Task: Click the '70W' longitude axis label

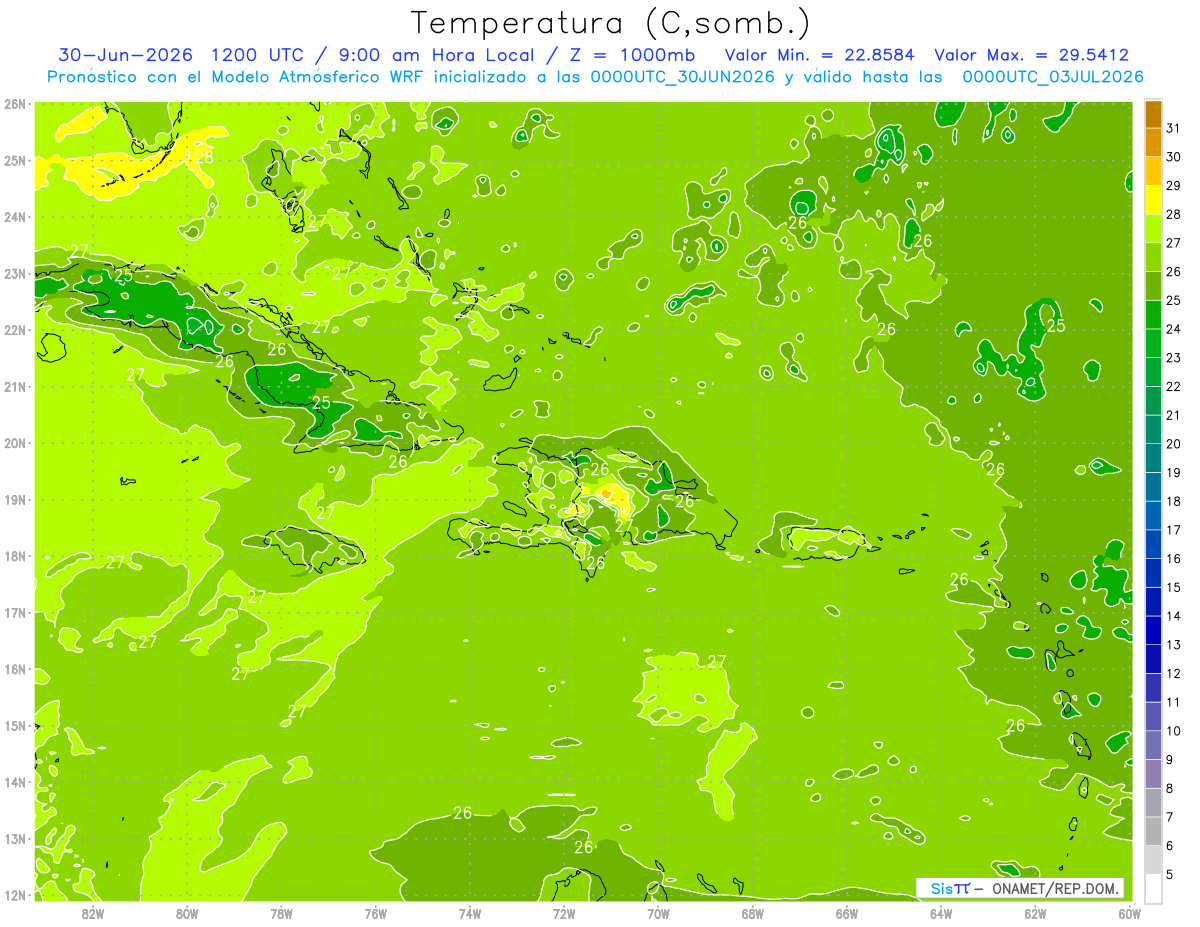Action: 658,913
